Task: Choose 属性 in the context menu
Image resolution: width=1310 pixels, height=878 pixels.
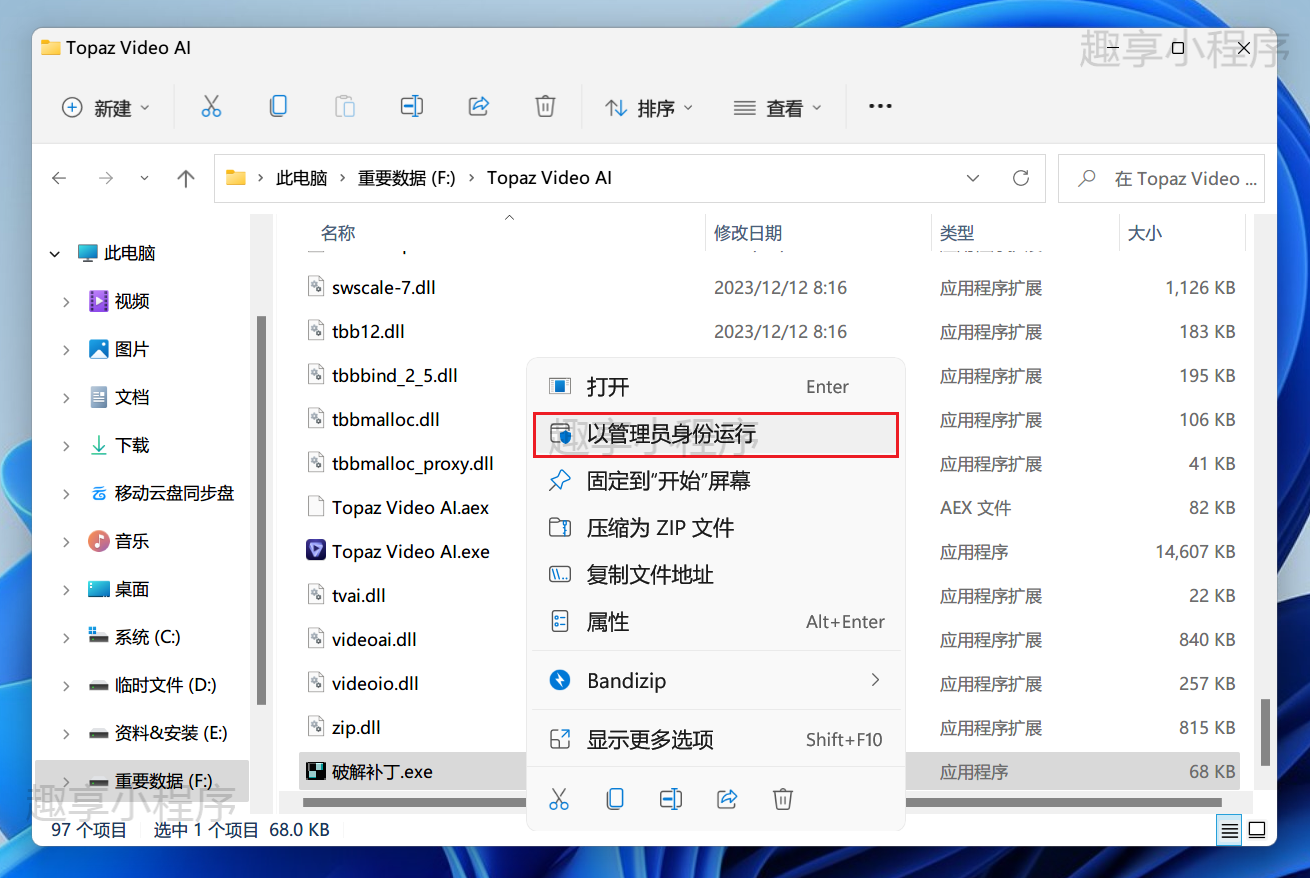Action: (x=716, y=621)
